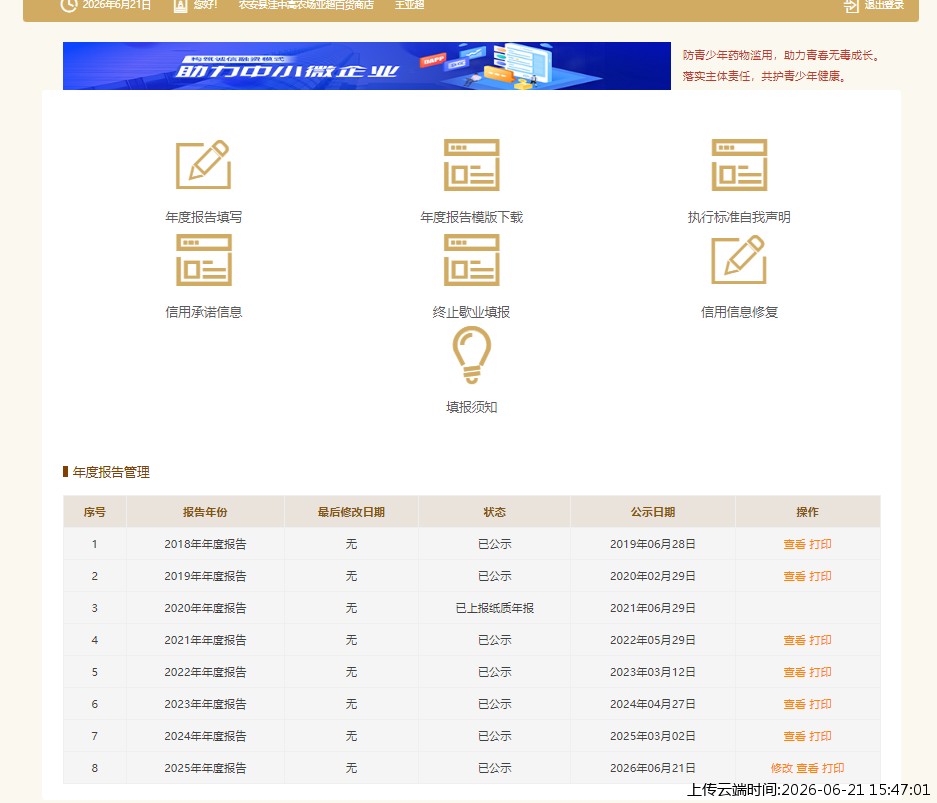Click the 公示日期 column header
The width and height of the screenshot is (937, 803).
point(653,511)
